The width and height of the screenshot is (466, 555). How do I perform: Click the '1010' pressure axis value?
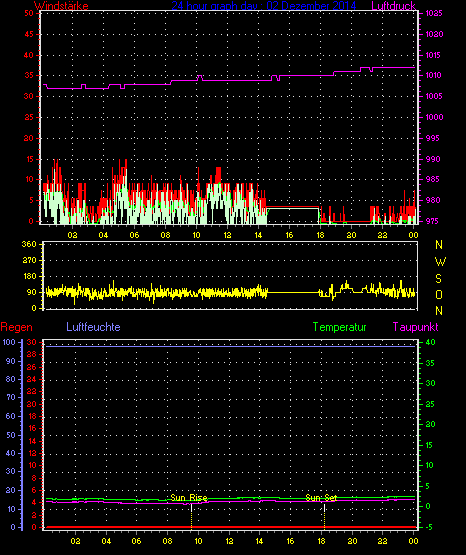point(433,75)
